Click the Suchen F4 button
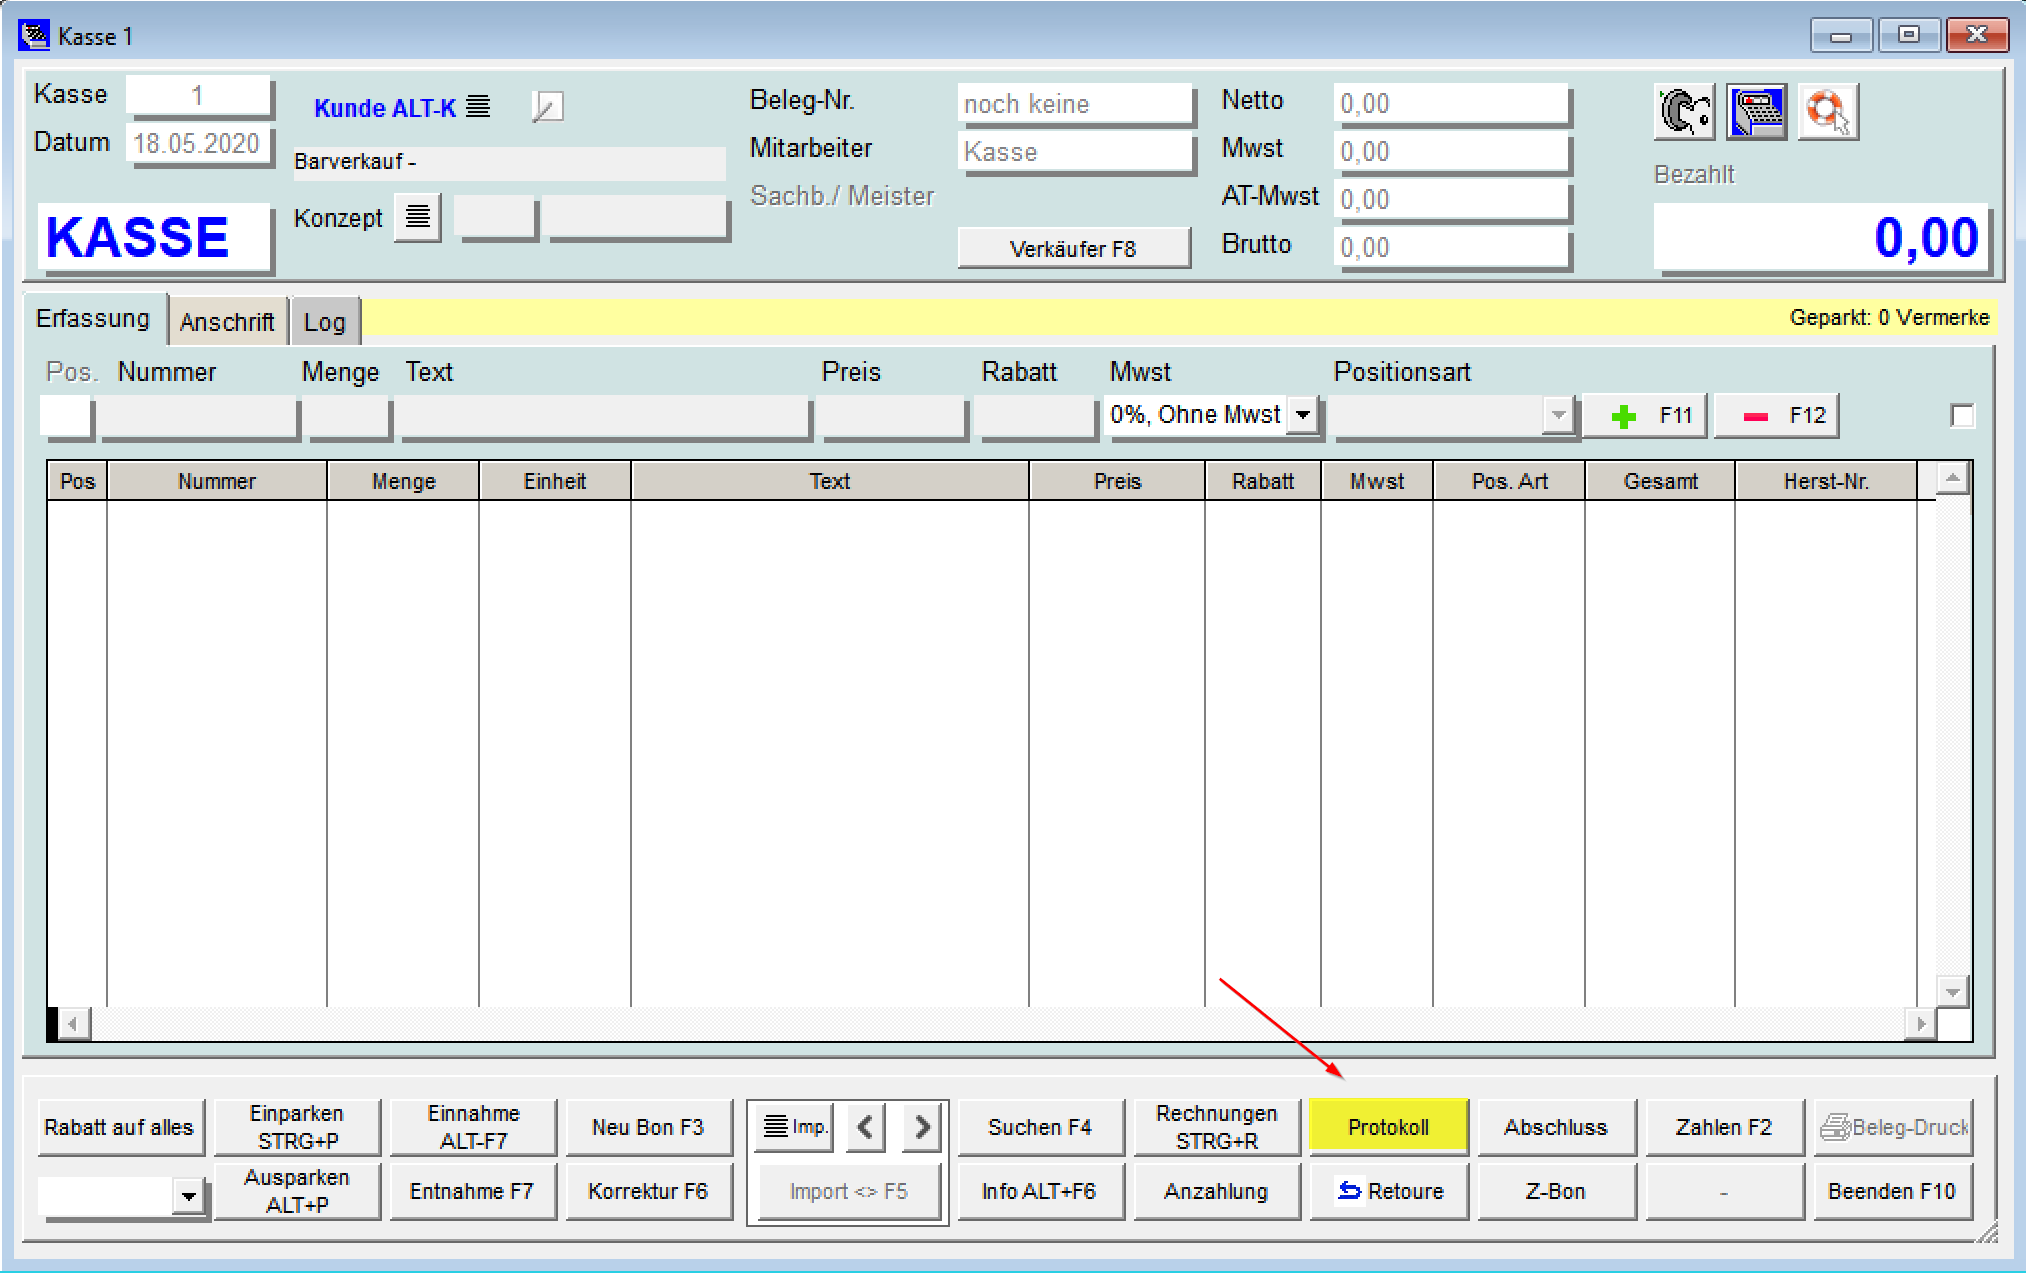The width and height of the screenshot is (2026, 1273). click(x=1040, y=1127)
